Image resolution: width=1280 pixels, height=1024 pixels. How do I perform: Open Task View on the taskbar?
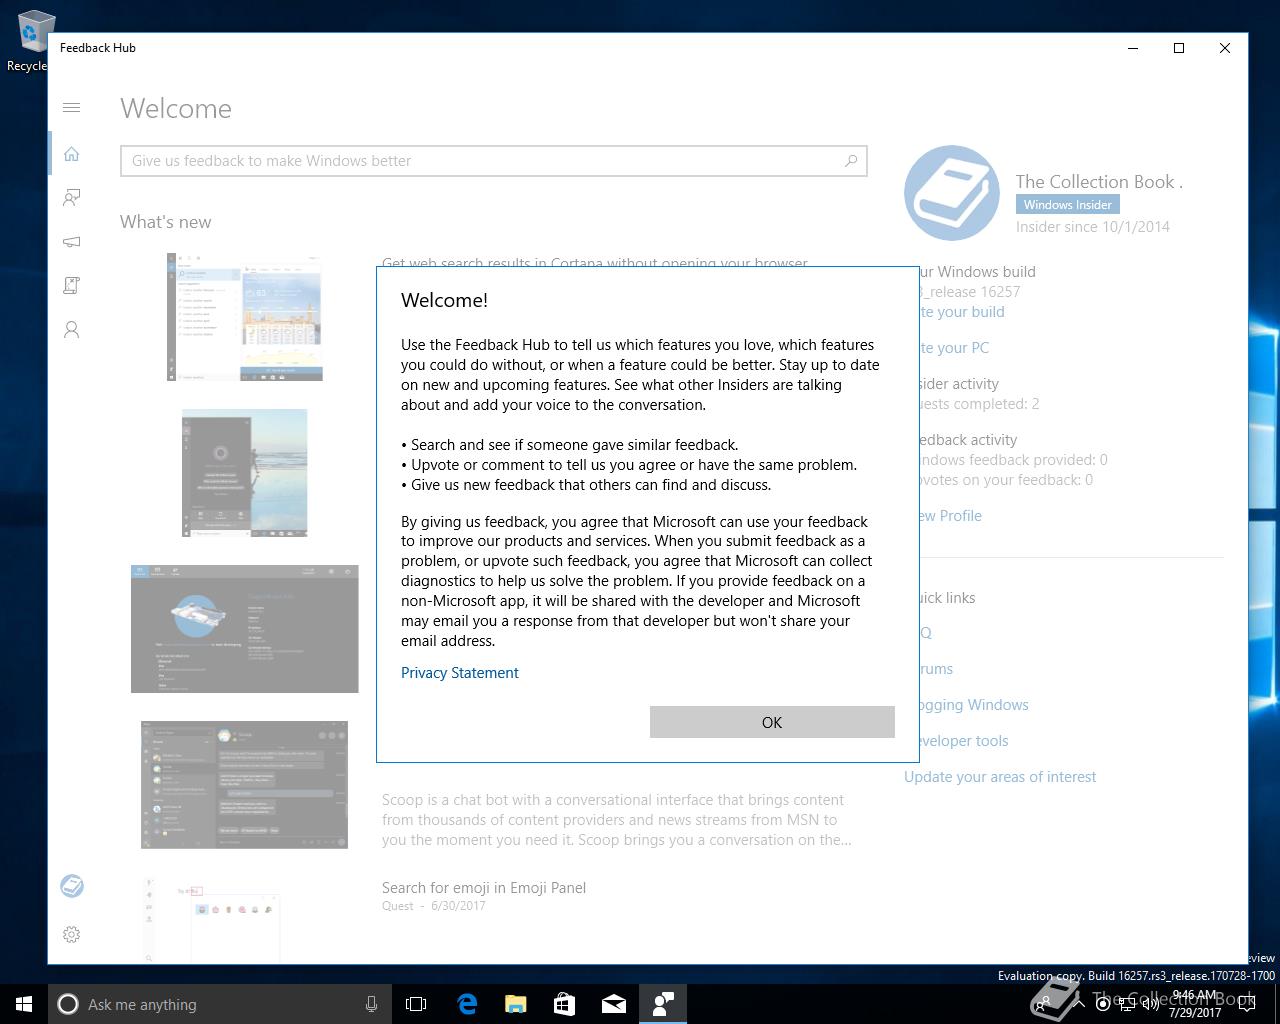[416, 1004]
